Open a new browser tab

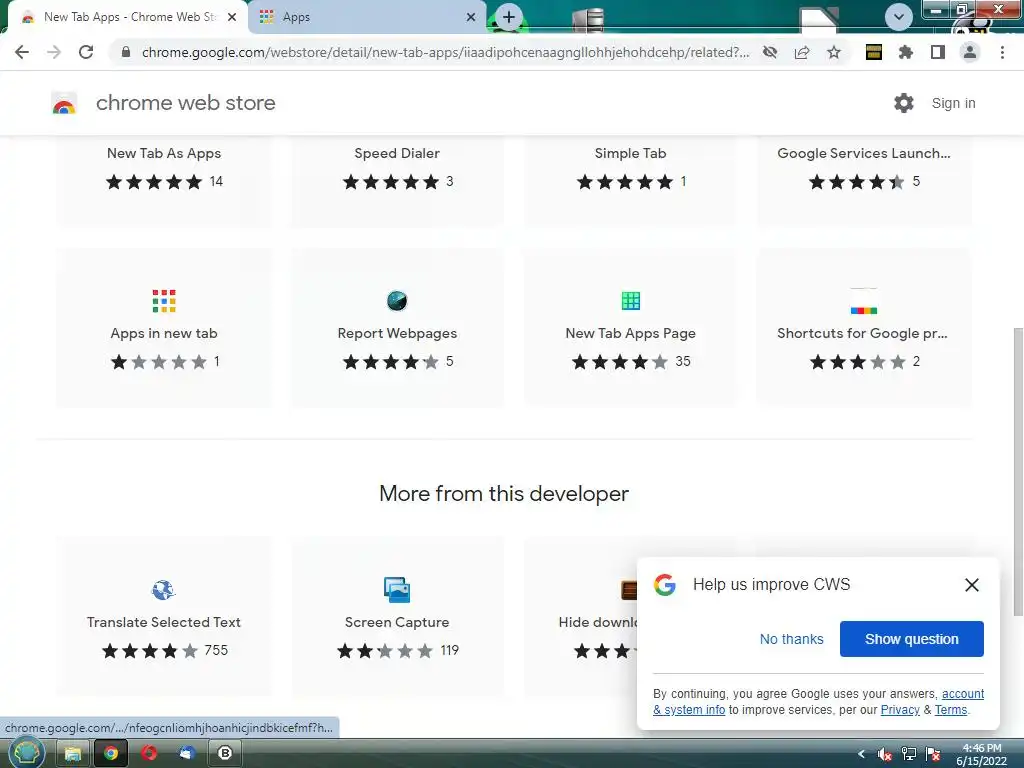(509, 17)
